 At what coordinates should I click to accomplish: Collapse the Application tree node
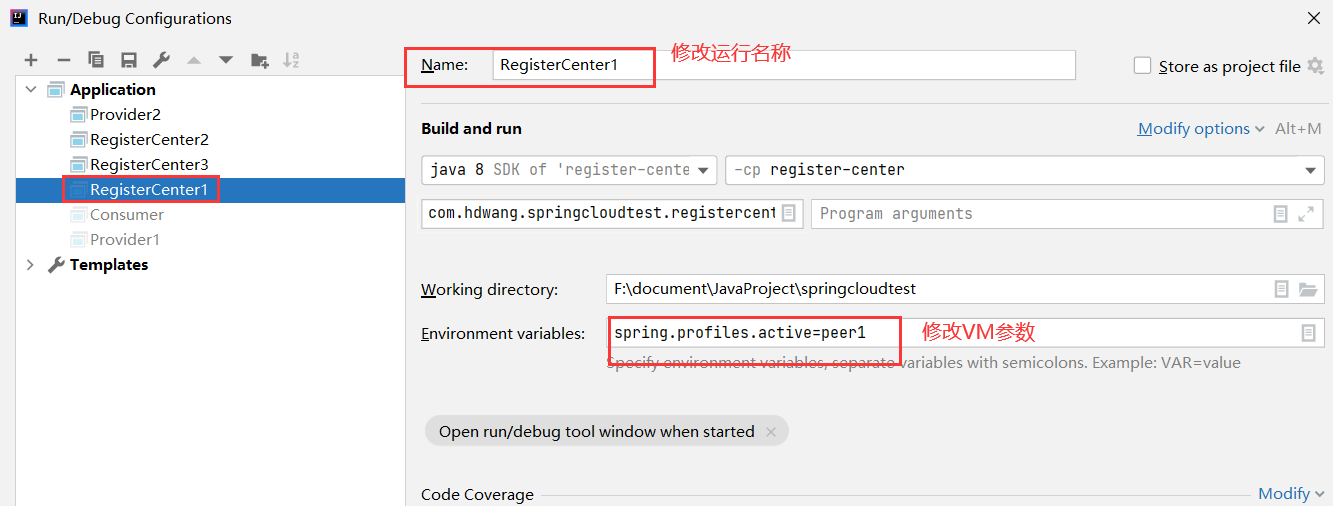[x=30, y=90]
